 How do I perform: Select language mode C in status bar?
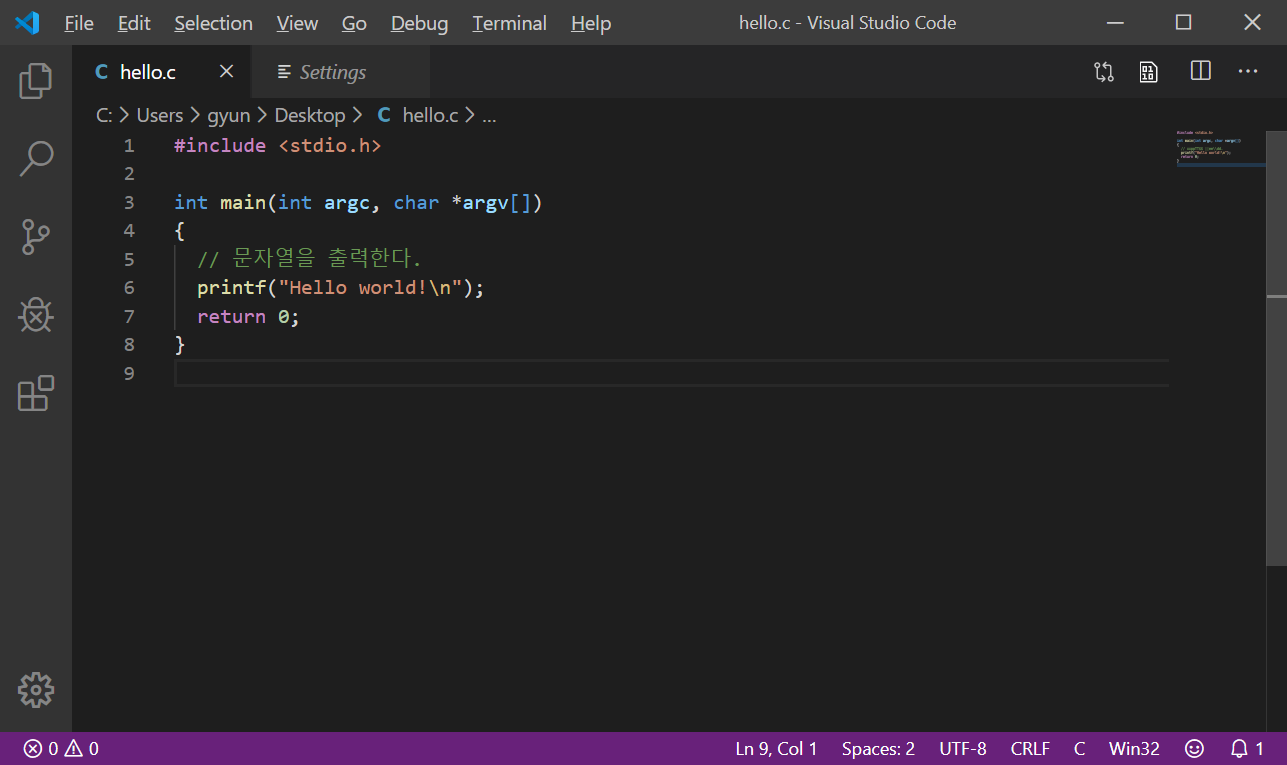[1080, 748]
